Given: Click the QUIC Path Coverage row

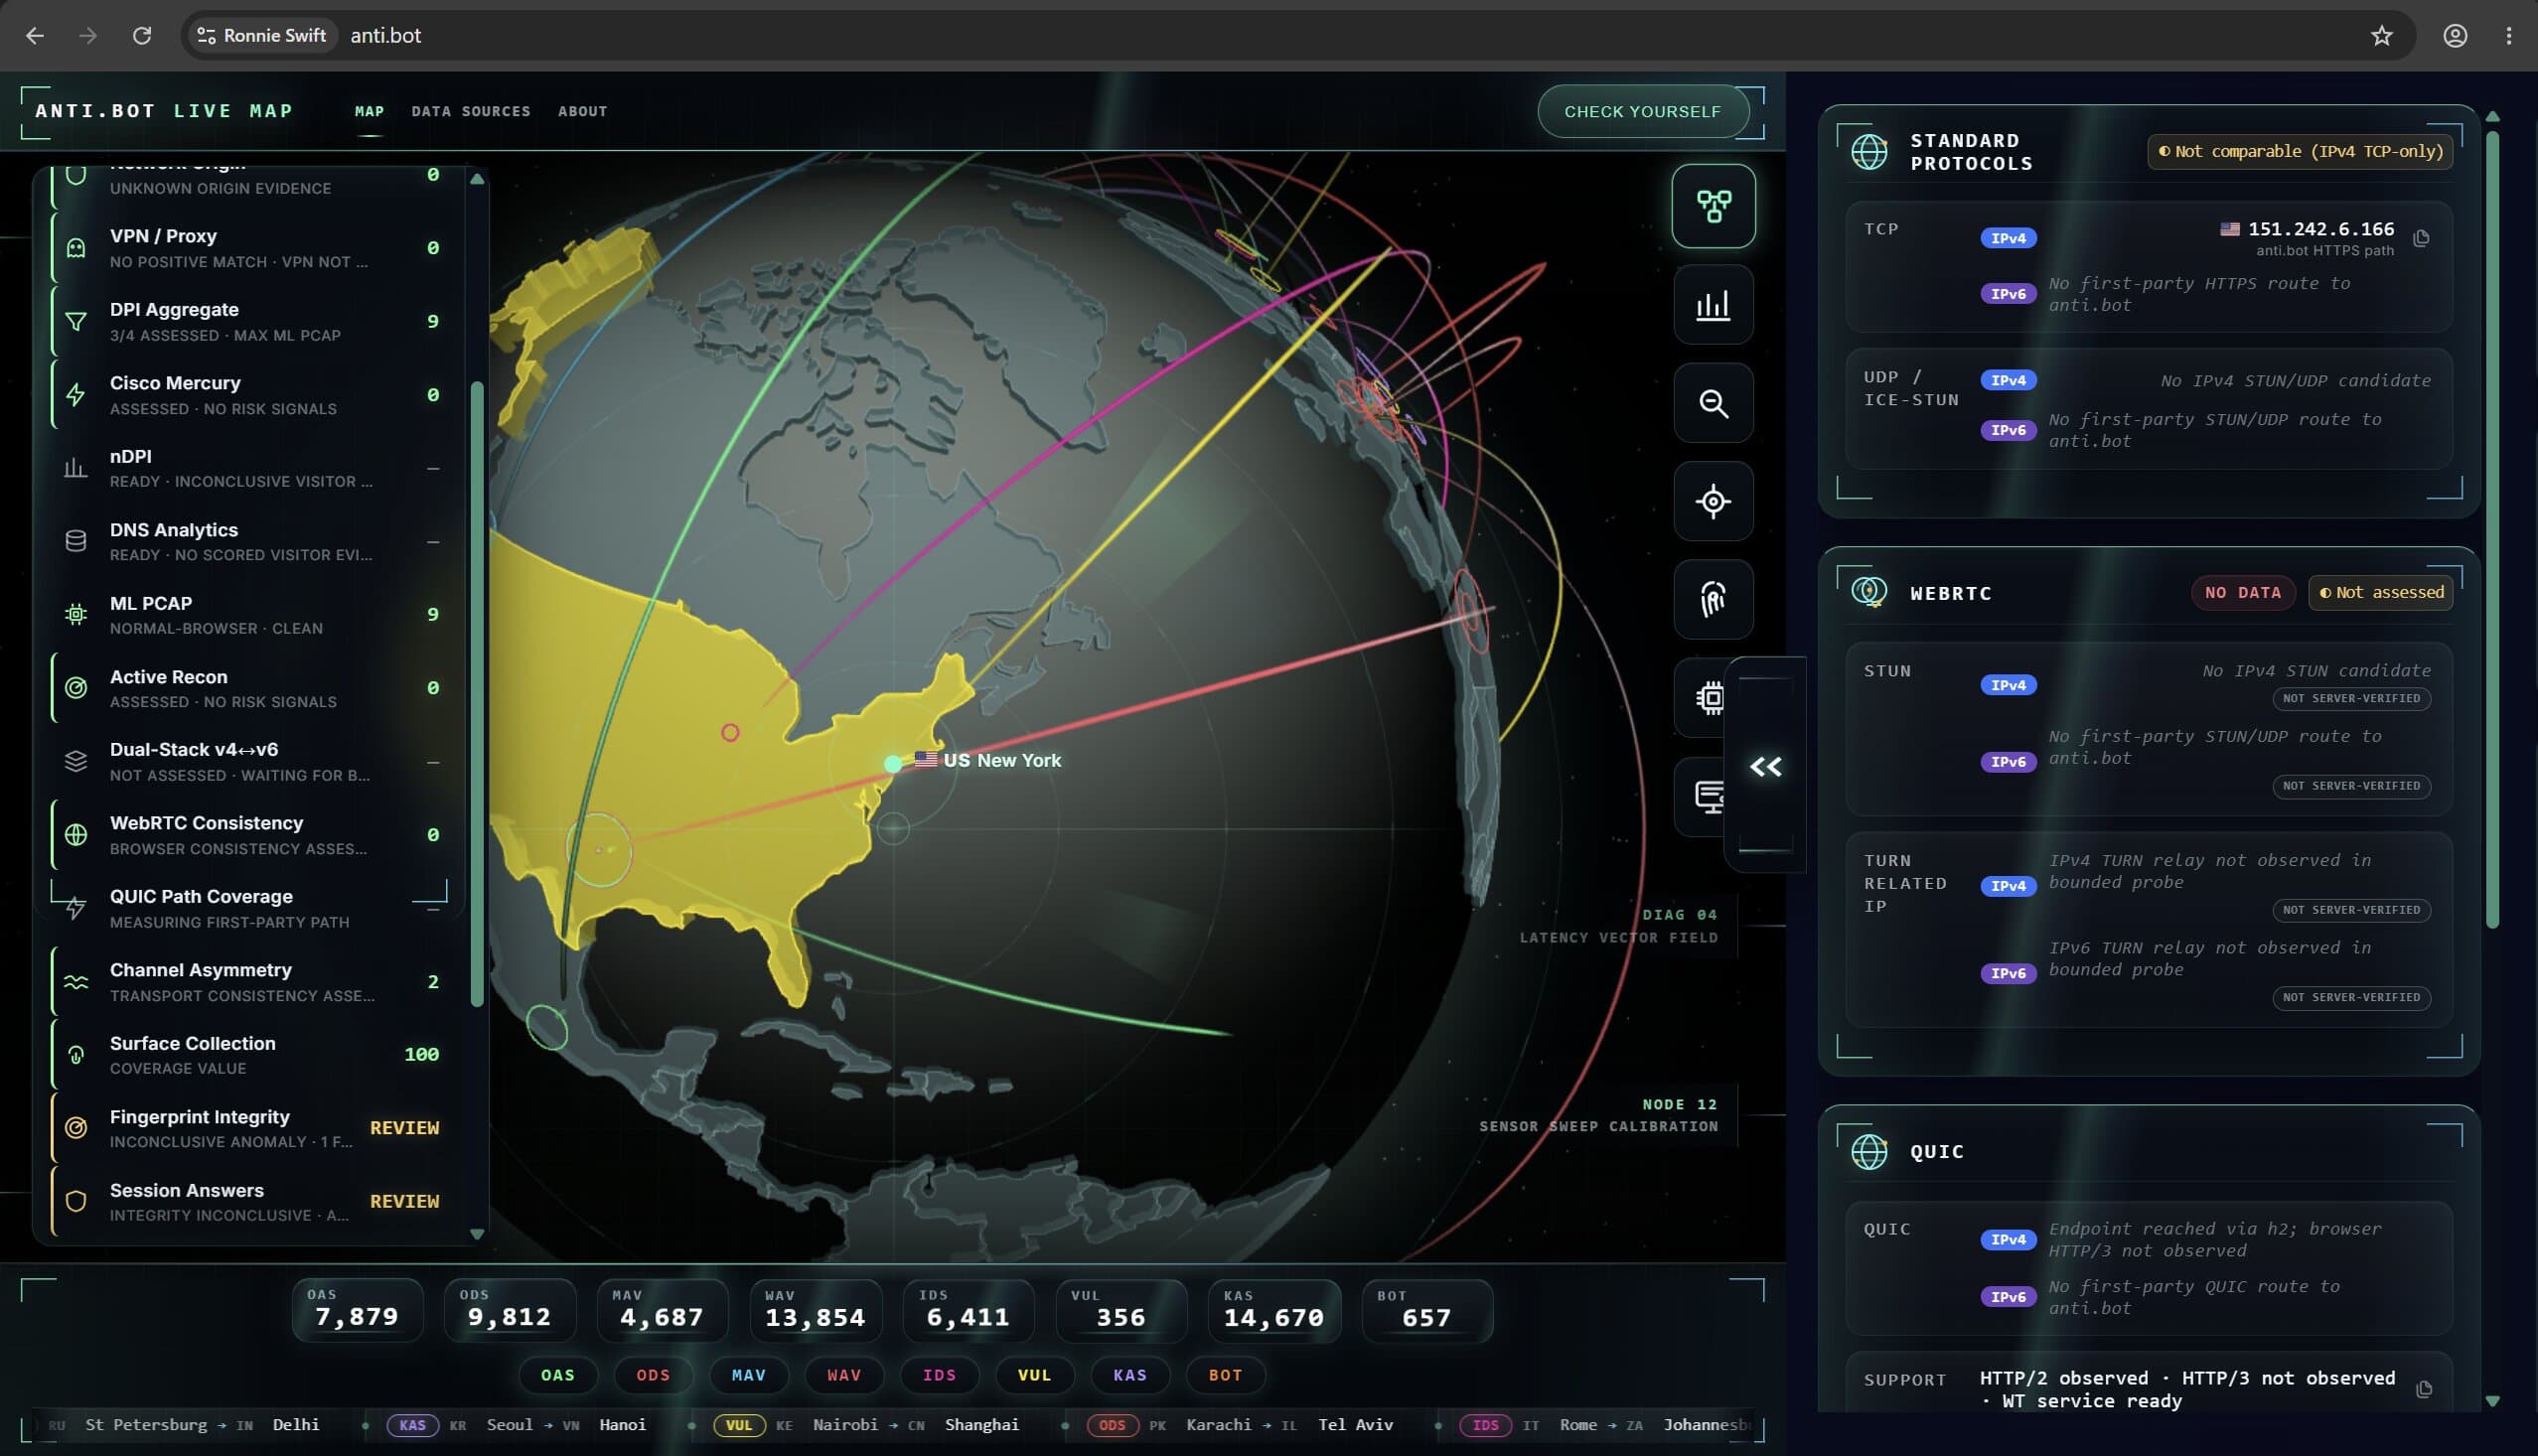Looking at the screenshot, I should tap(250, 908).
